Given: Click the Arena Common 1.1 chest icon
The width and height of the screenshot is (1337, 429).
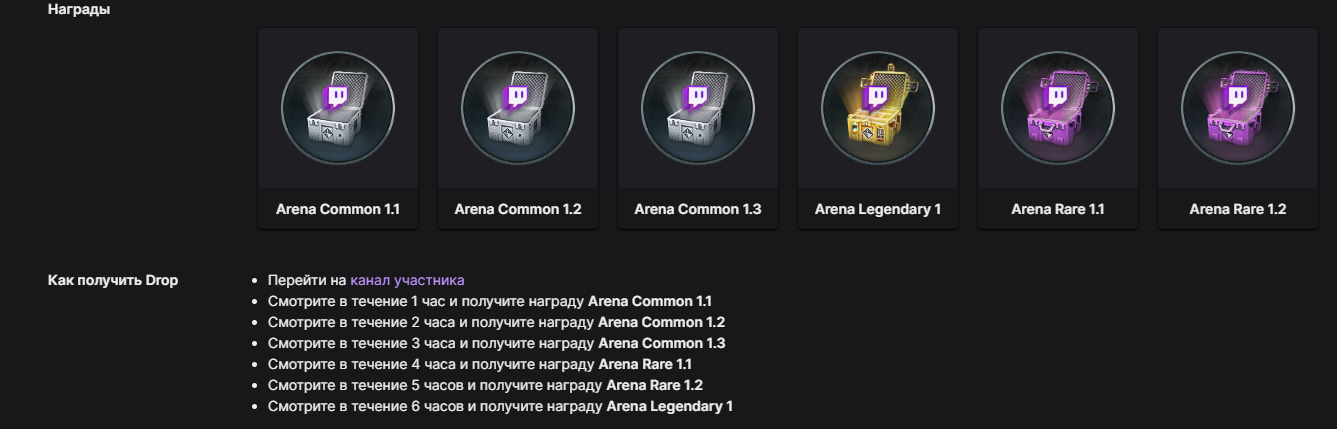Looking at the screenshot, I should [338, 108].
